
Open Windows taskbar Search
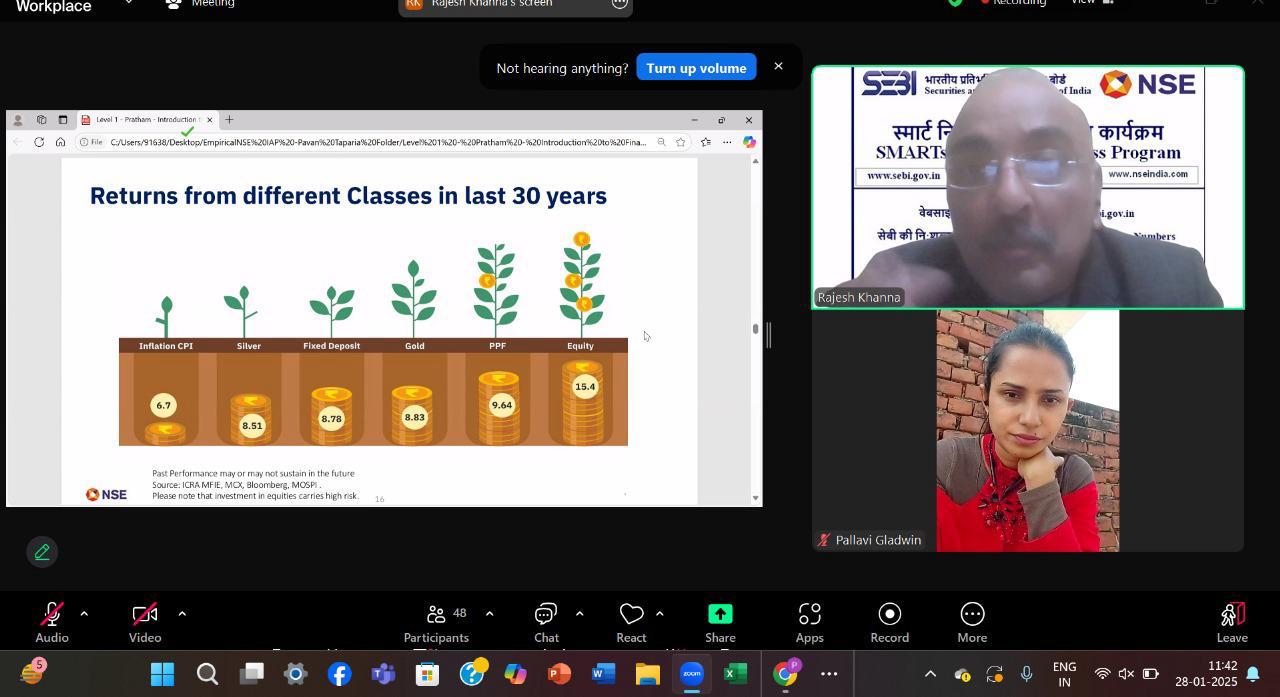pos(207,674)
